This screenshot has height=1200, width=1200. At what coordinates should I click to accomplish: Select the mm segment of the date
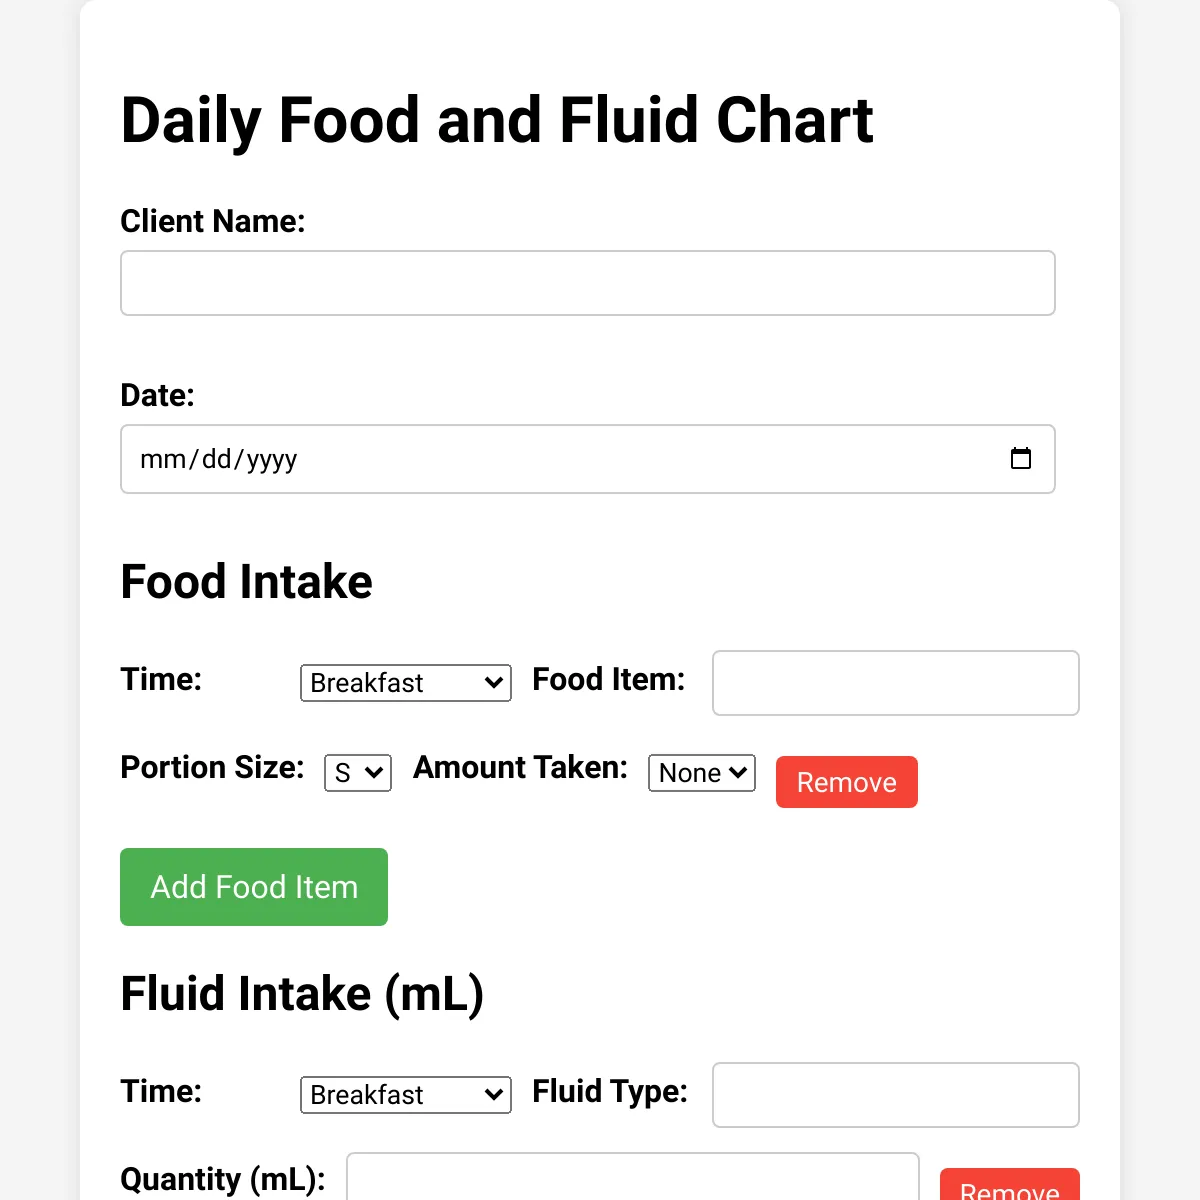(162, 459)
